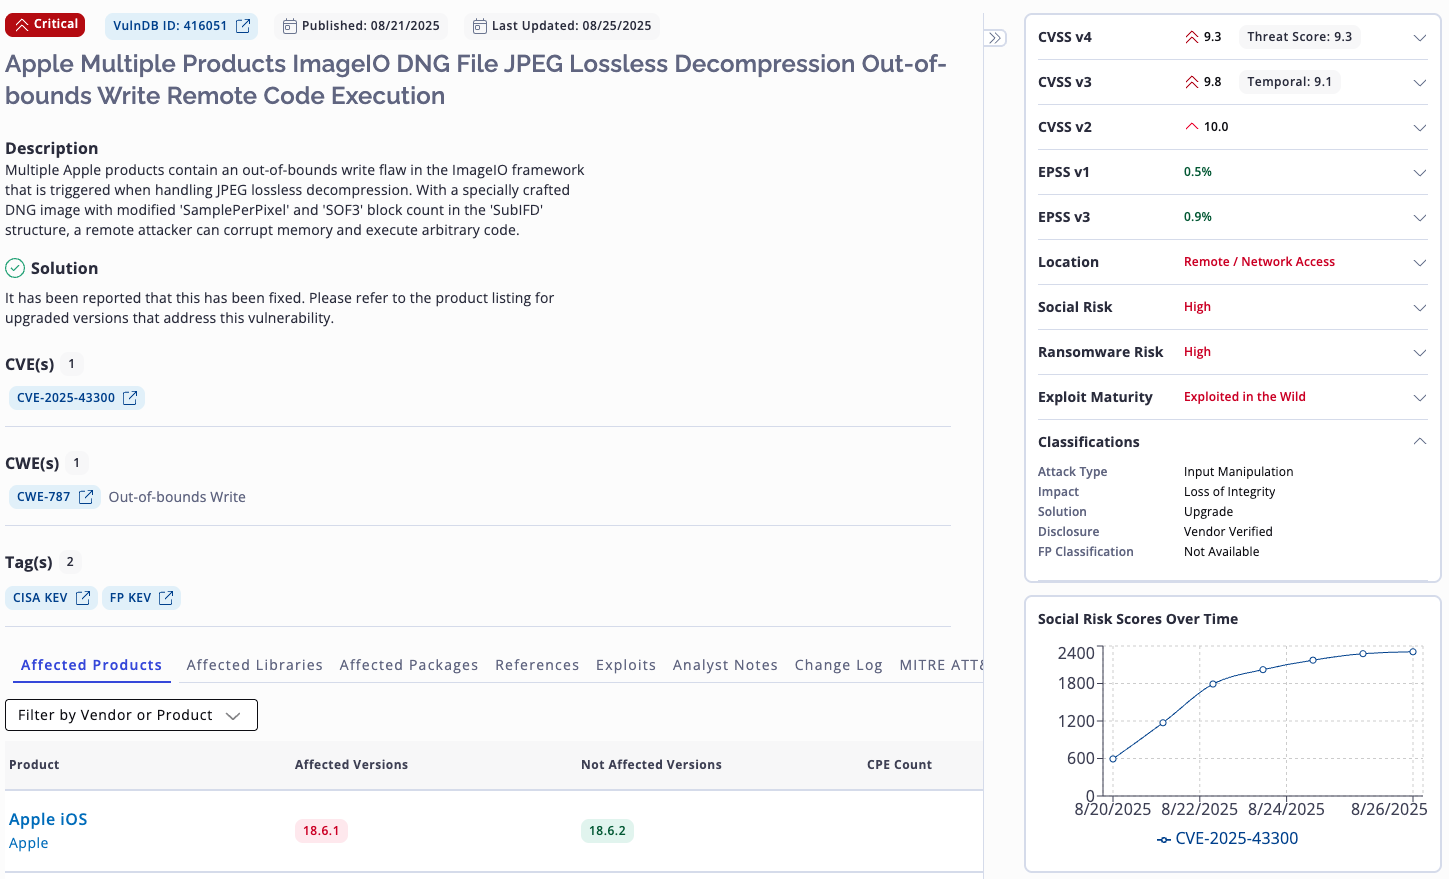Open VulnDB ID 416051 external link icon
The width and height of the screenshot is (1449, 879).
(x=243, y=26)
